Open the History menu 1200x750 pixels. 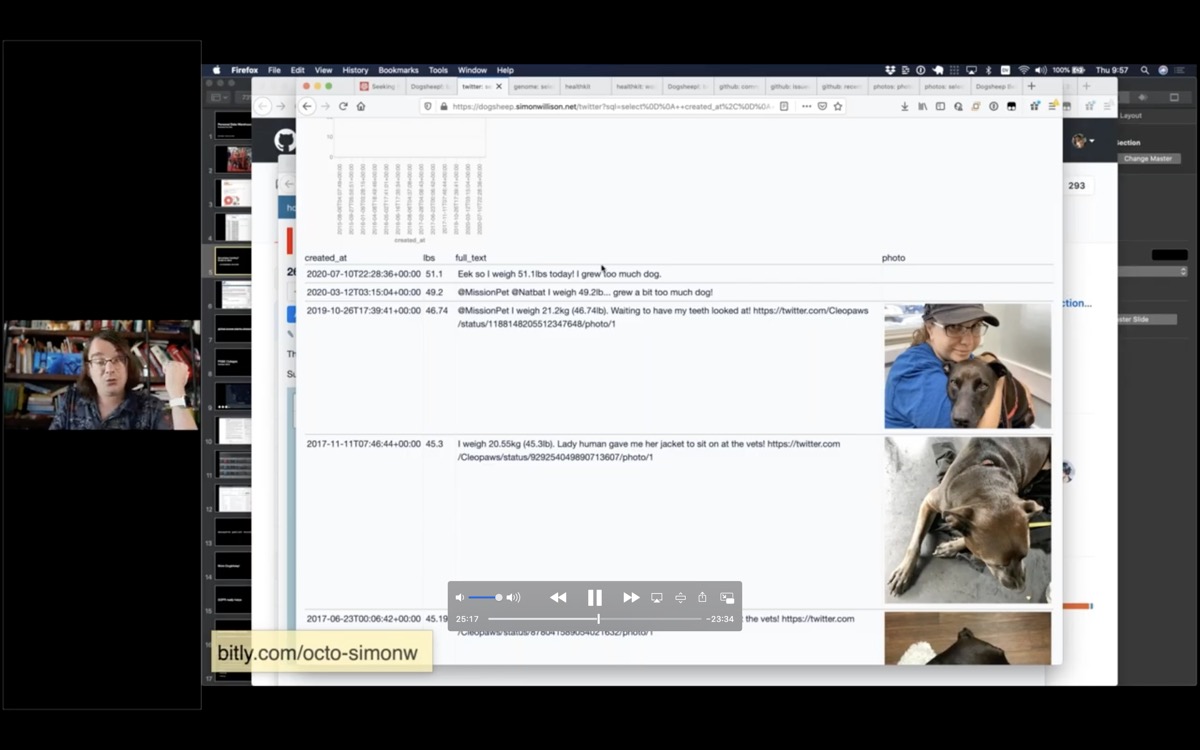355,70
